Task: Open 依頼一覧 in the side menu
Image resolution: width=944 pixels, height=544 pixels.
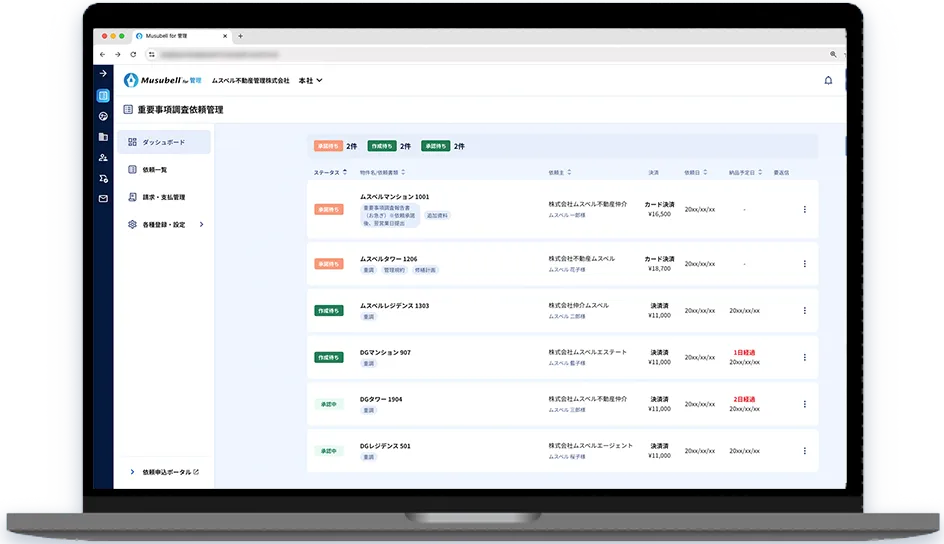Action: click(164, 170)
